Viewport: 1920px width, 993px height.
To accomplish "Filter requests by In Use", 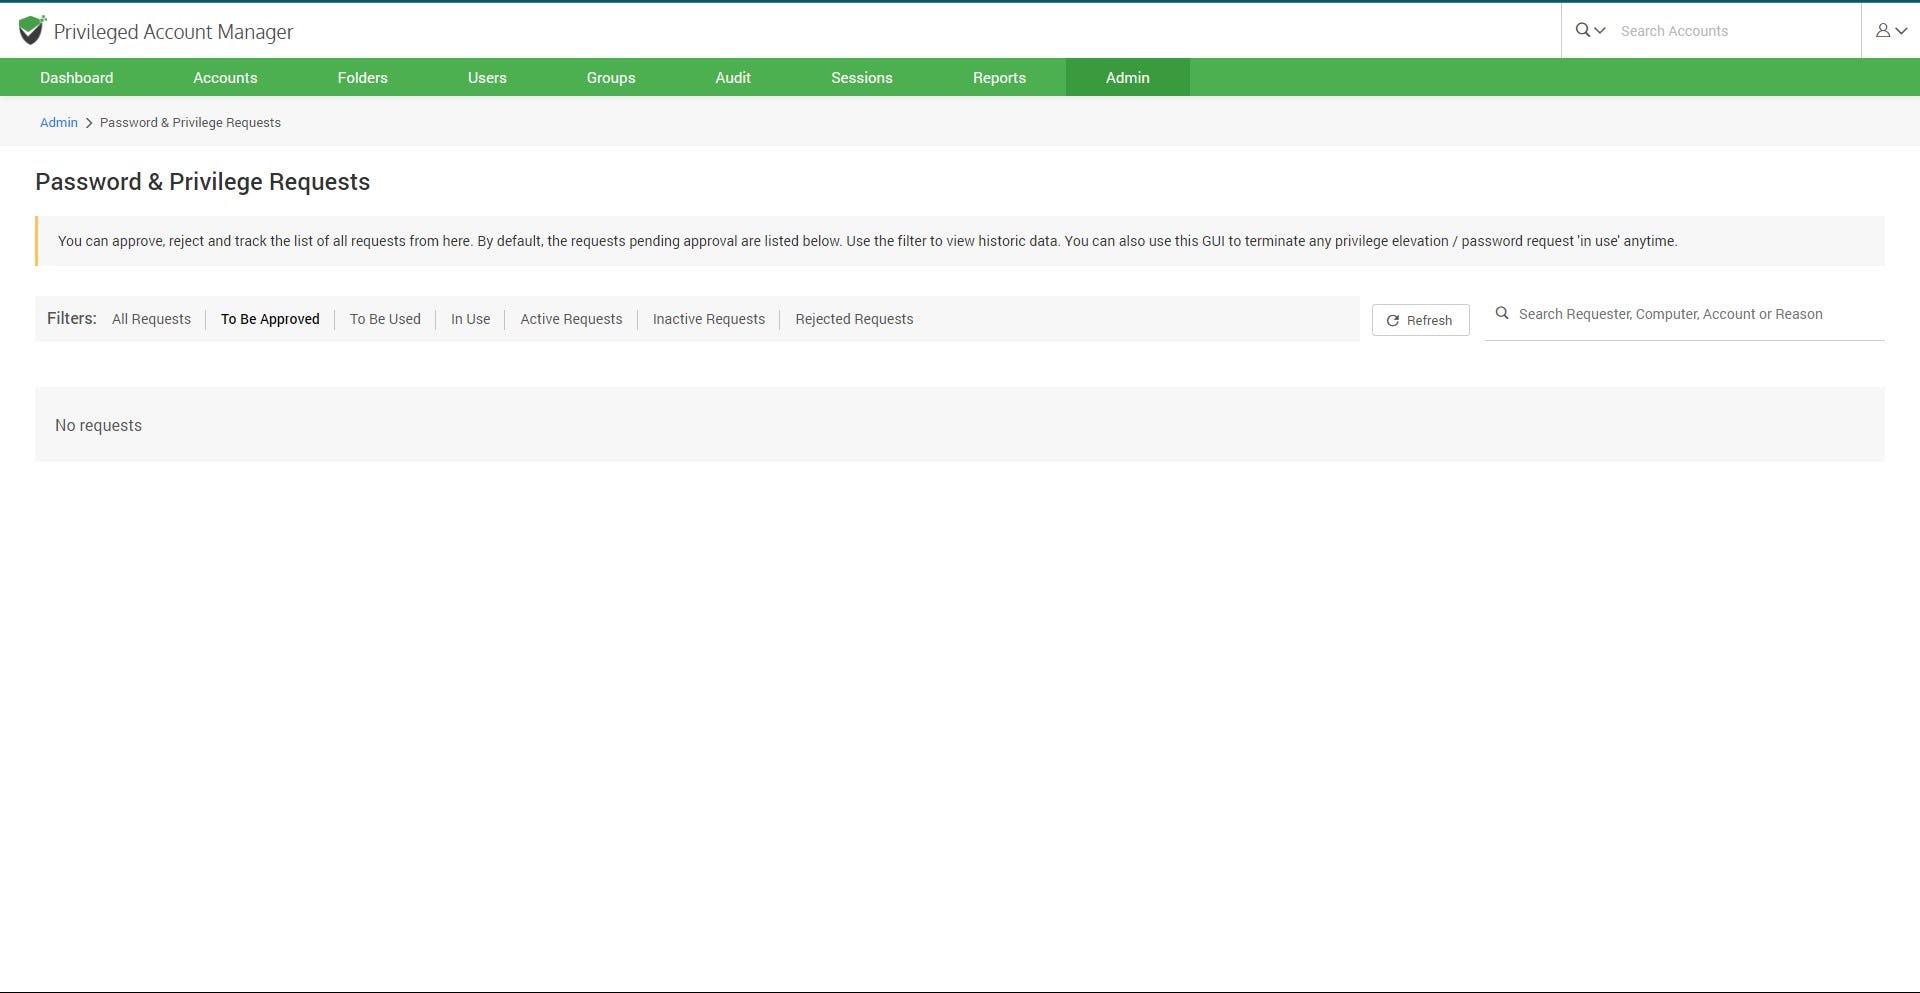I will click(x=470, y=319).
